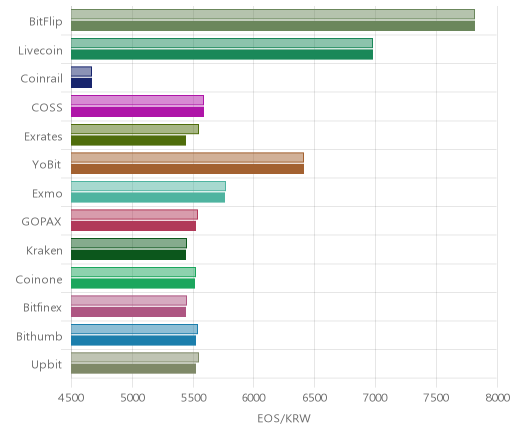Click the EOS/KRW axis title
Image resolution: width=512 pixels, height=436 pixels.
click(284, 418)
